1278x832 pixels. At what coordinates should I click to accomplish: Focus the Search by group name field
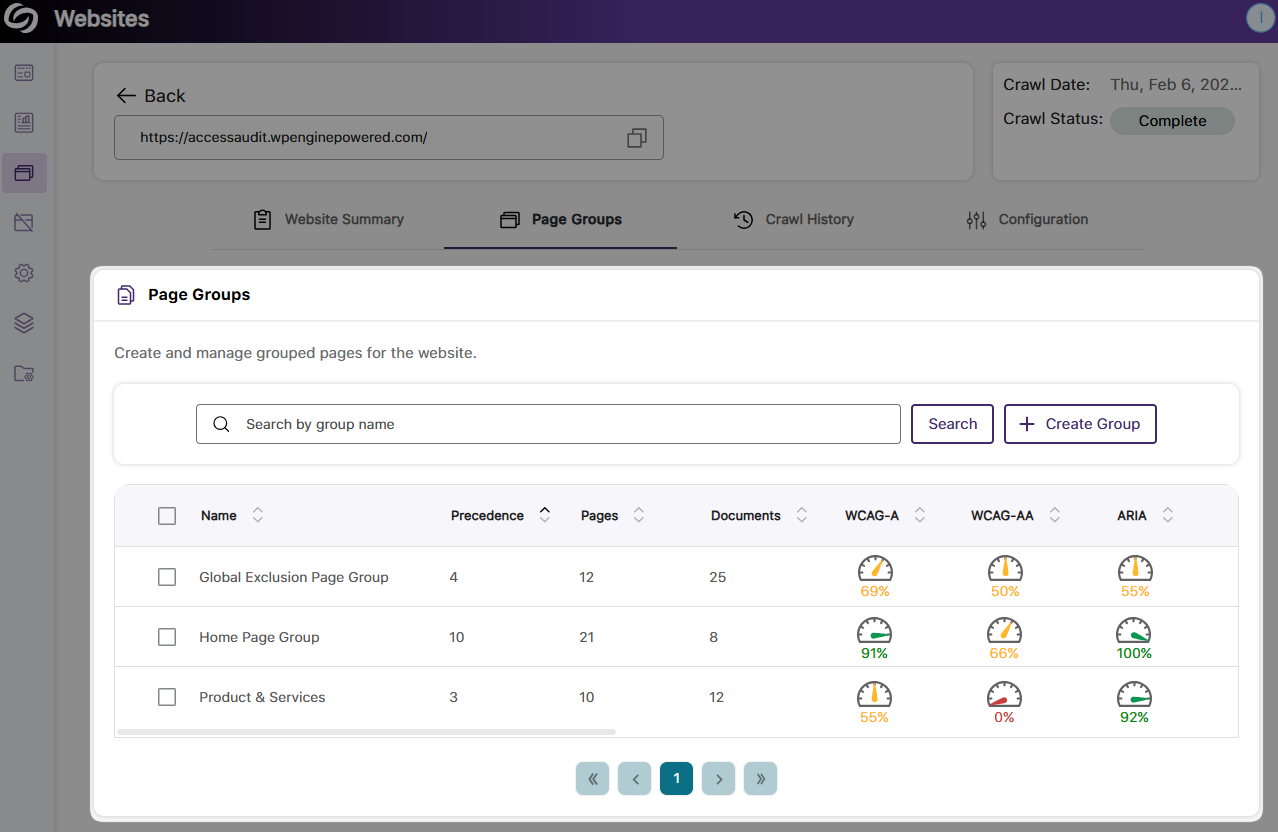tap(560, 424)
